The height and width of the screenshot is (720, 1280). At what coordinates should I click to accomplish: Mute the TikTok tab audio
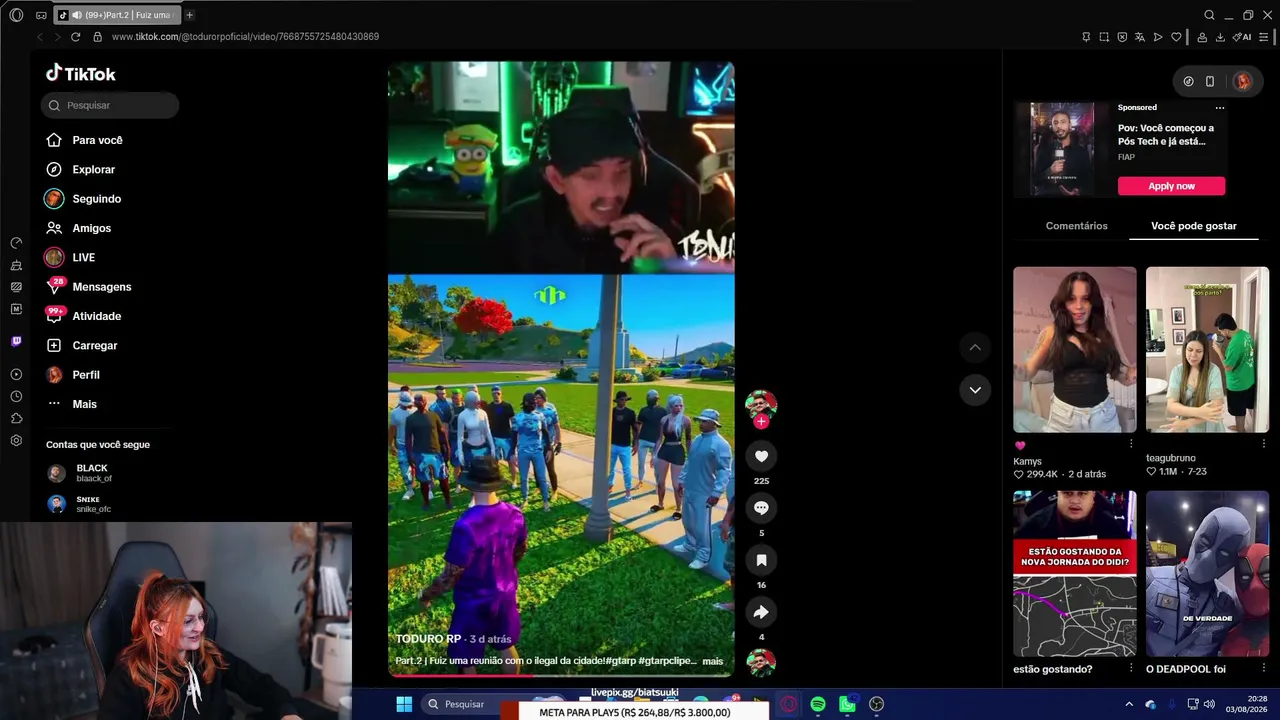(x=77, y=15)
